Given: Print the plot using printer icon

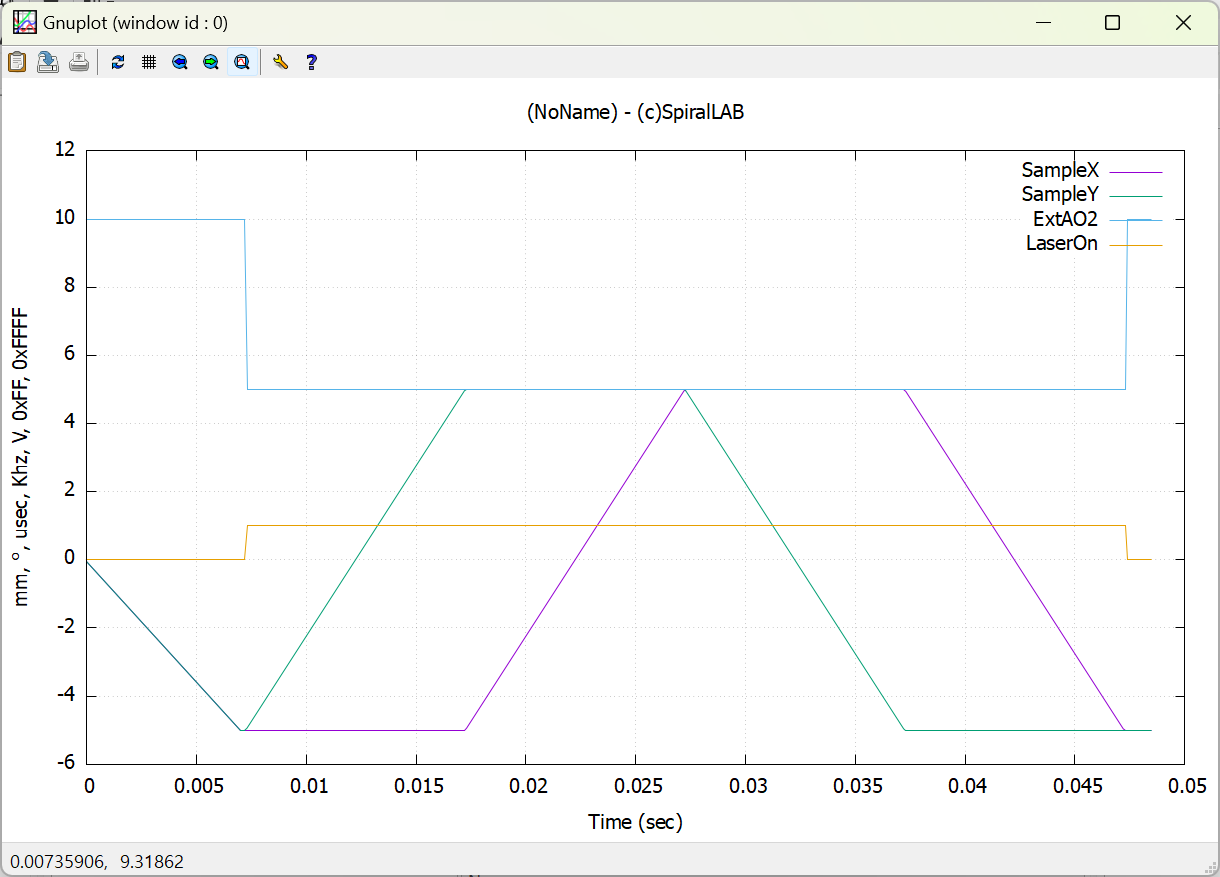Looking at the screenshot, I should [x=78, y=62].
